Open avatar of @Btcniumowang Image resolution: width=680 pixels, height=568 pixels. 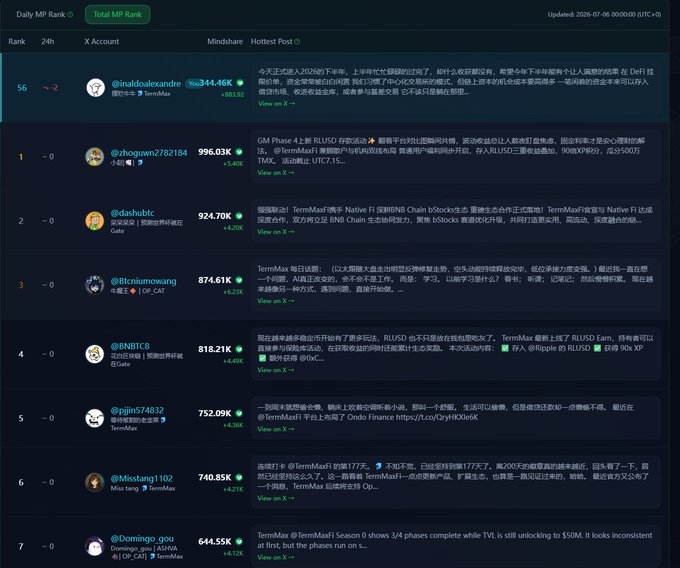(95, 285)
